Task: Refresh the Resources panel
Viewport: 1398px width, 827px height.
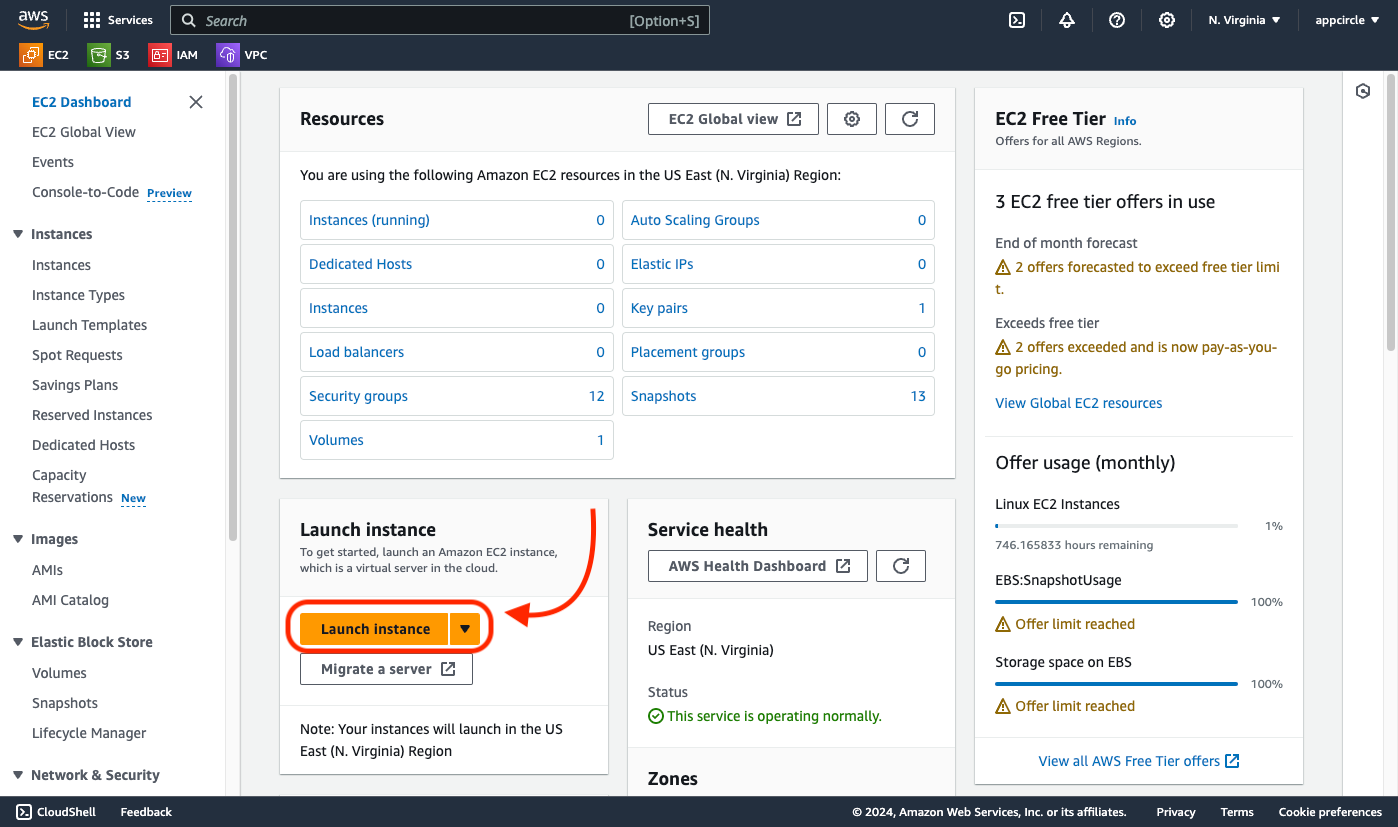Action: 910,119
